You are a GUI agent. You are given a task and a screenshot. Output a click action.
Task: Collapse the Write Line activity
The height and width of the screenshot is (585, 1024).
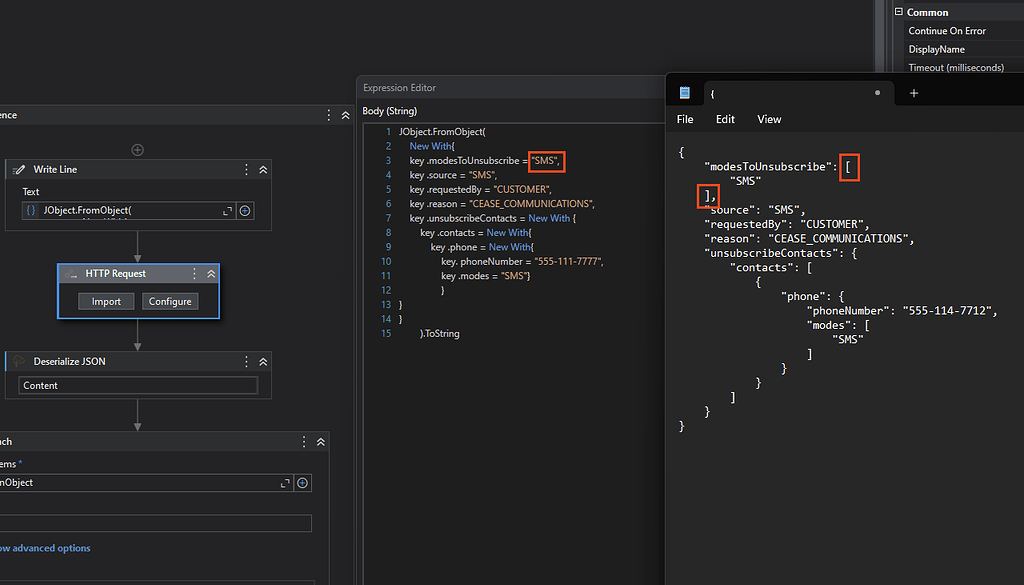(x=263, y=170)
